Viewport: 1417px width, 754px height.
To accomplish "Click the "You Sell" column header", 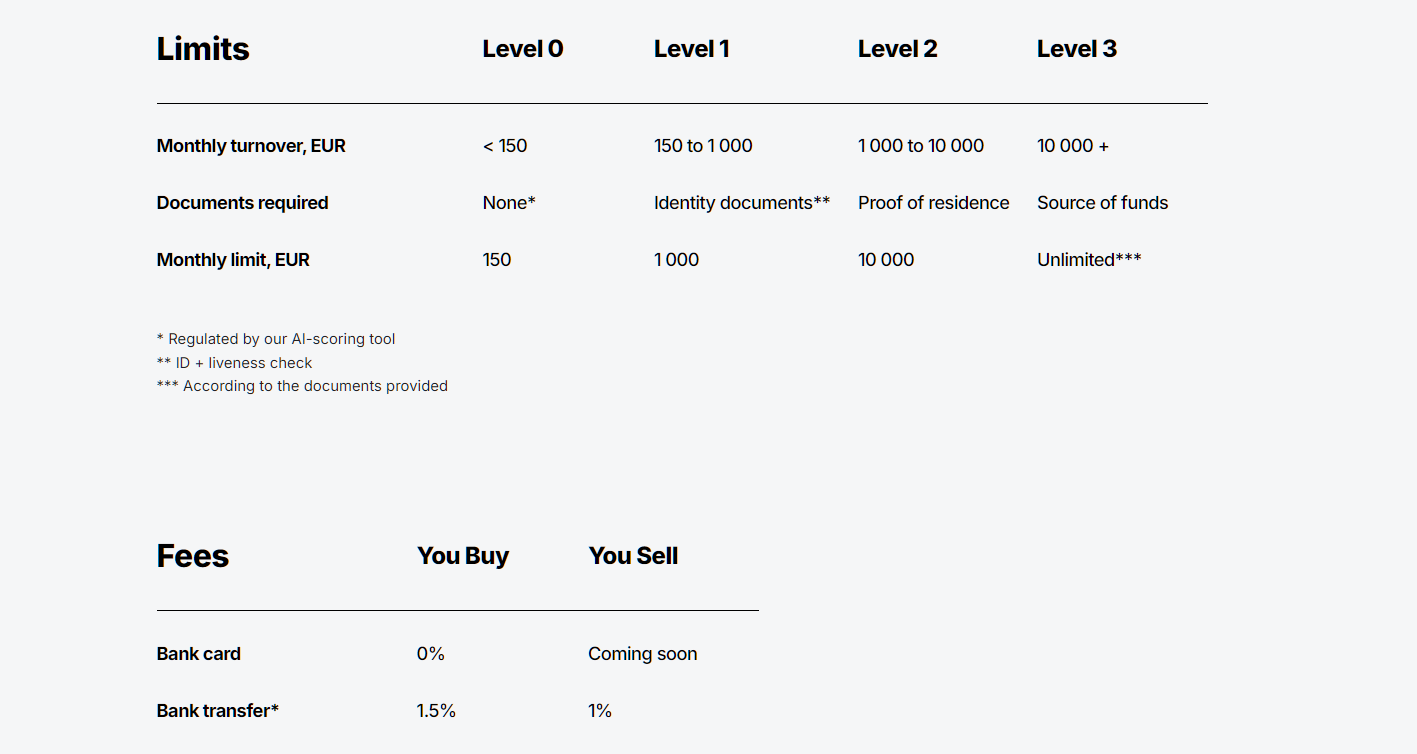I will pos(633,556).
